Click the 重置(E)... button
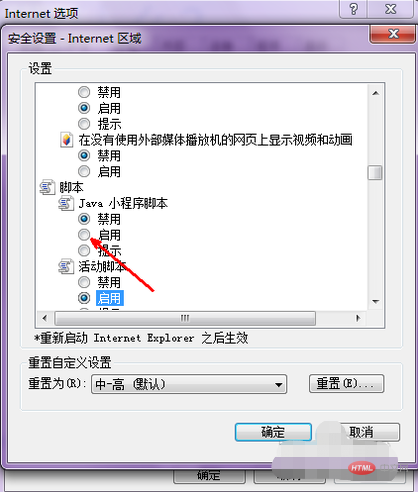The width and height of the screenshot is (418, 492). (346, 384)
